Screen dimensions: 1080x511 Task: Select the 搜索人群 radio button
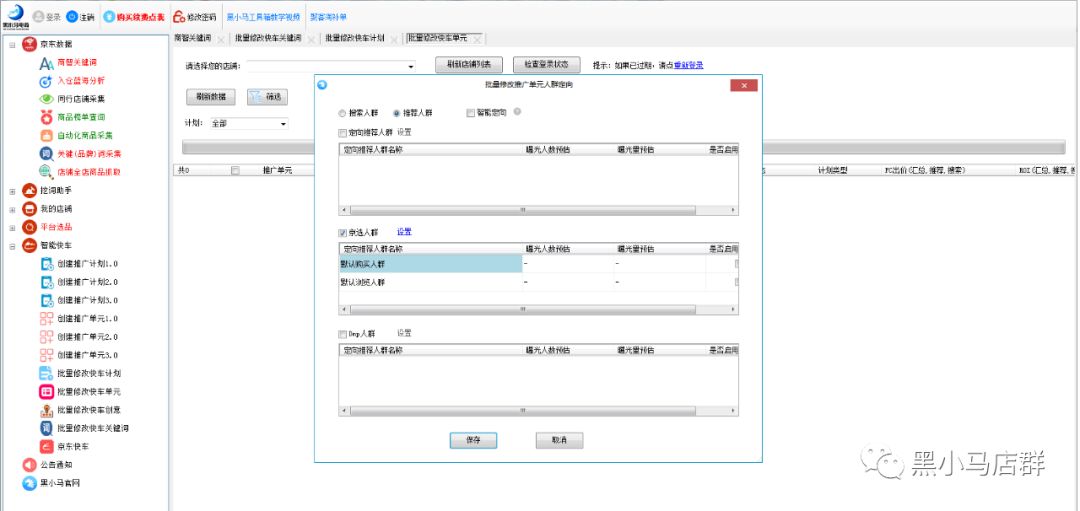point(342,113)
